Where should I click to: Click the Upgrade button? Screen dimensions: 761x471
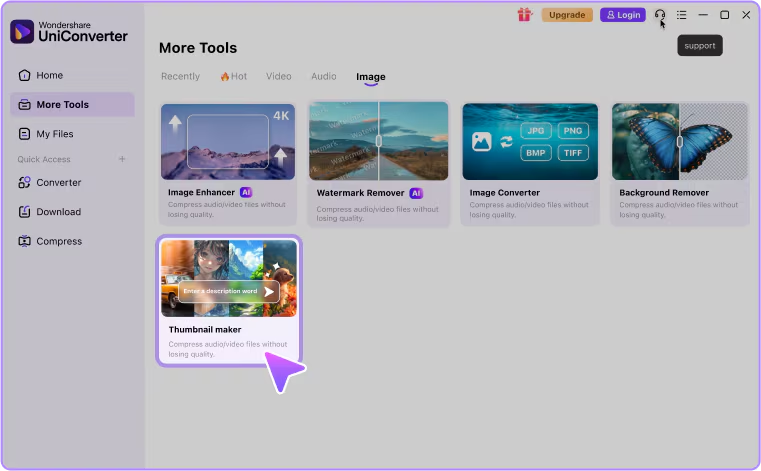tap(567, 15)
